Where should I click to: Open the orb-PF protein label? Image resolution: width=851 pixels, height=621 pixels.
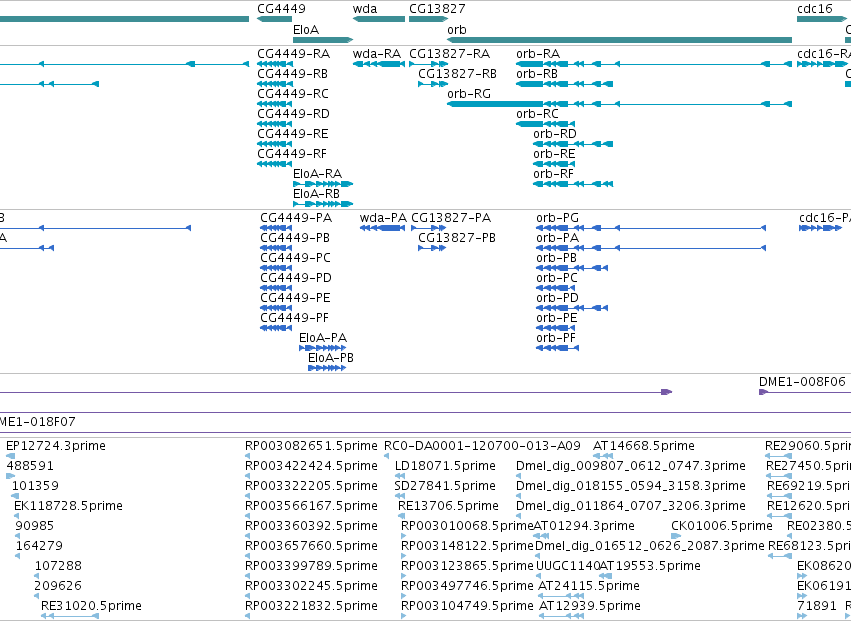[556, 339]
